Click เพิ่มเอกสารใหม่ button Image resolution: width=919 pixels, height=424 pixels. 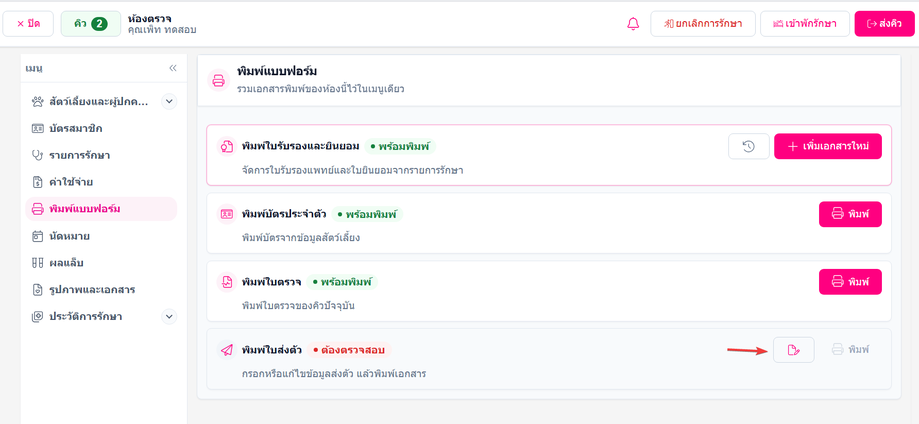828,147
